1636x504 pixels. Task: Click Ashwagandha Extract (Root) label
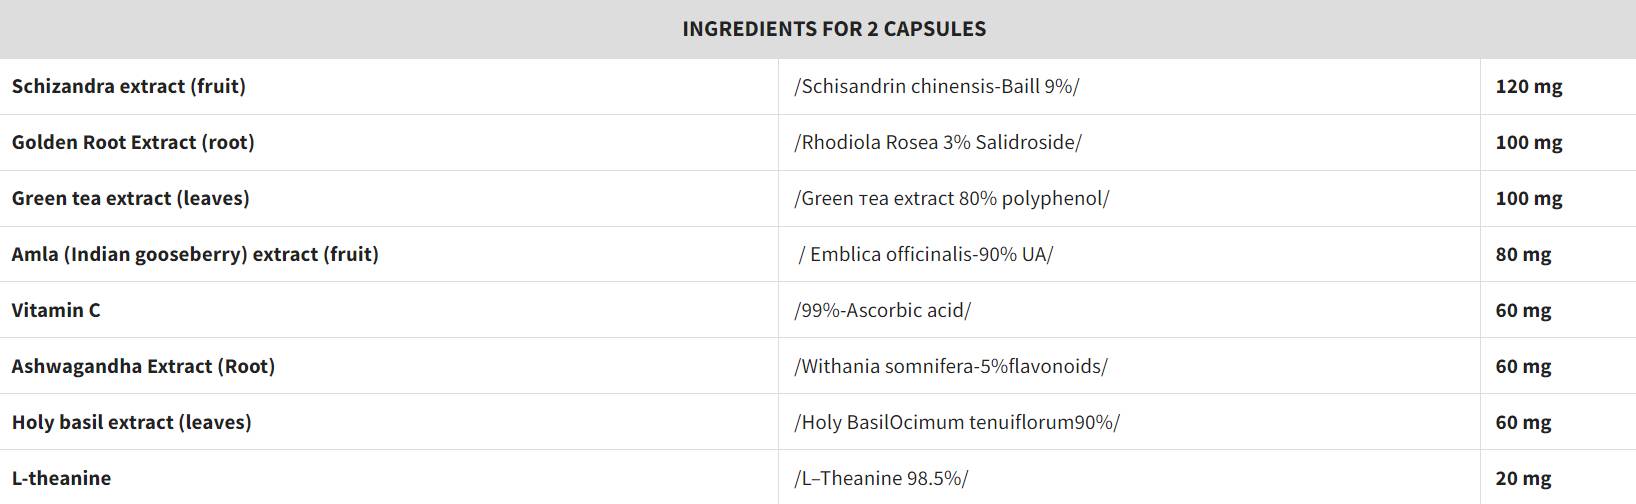click(x=143, y=366)
